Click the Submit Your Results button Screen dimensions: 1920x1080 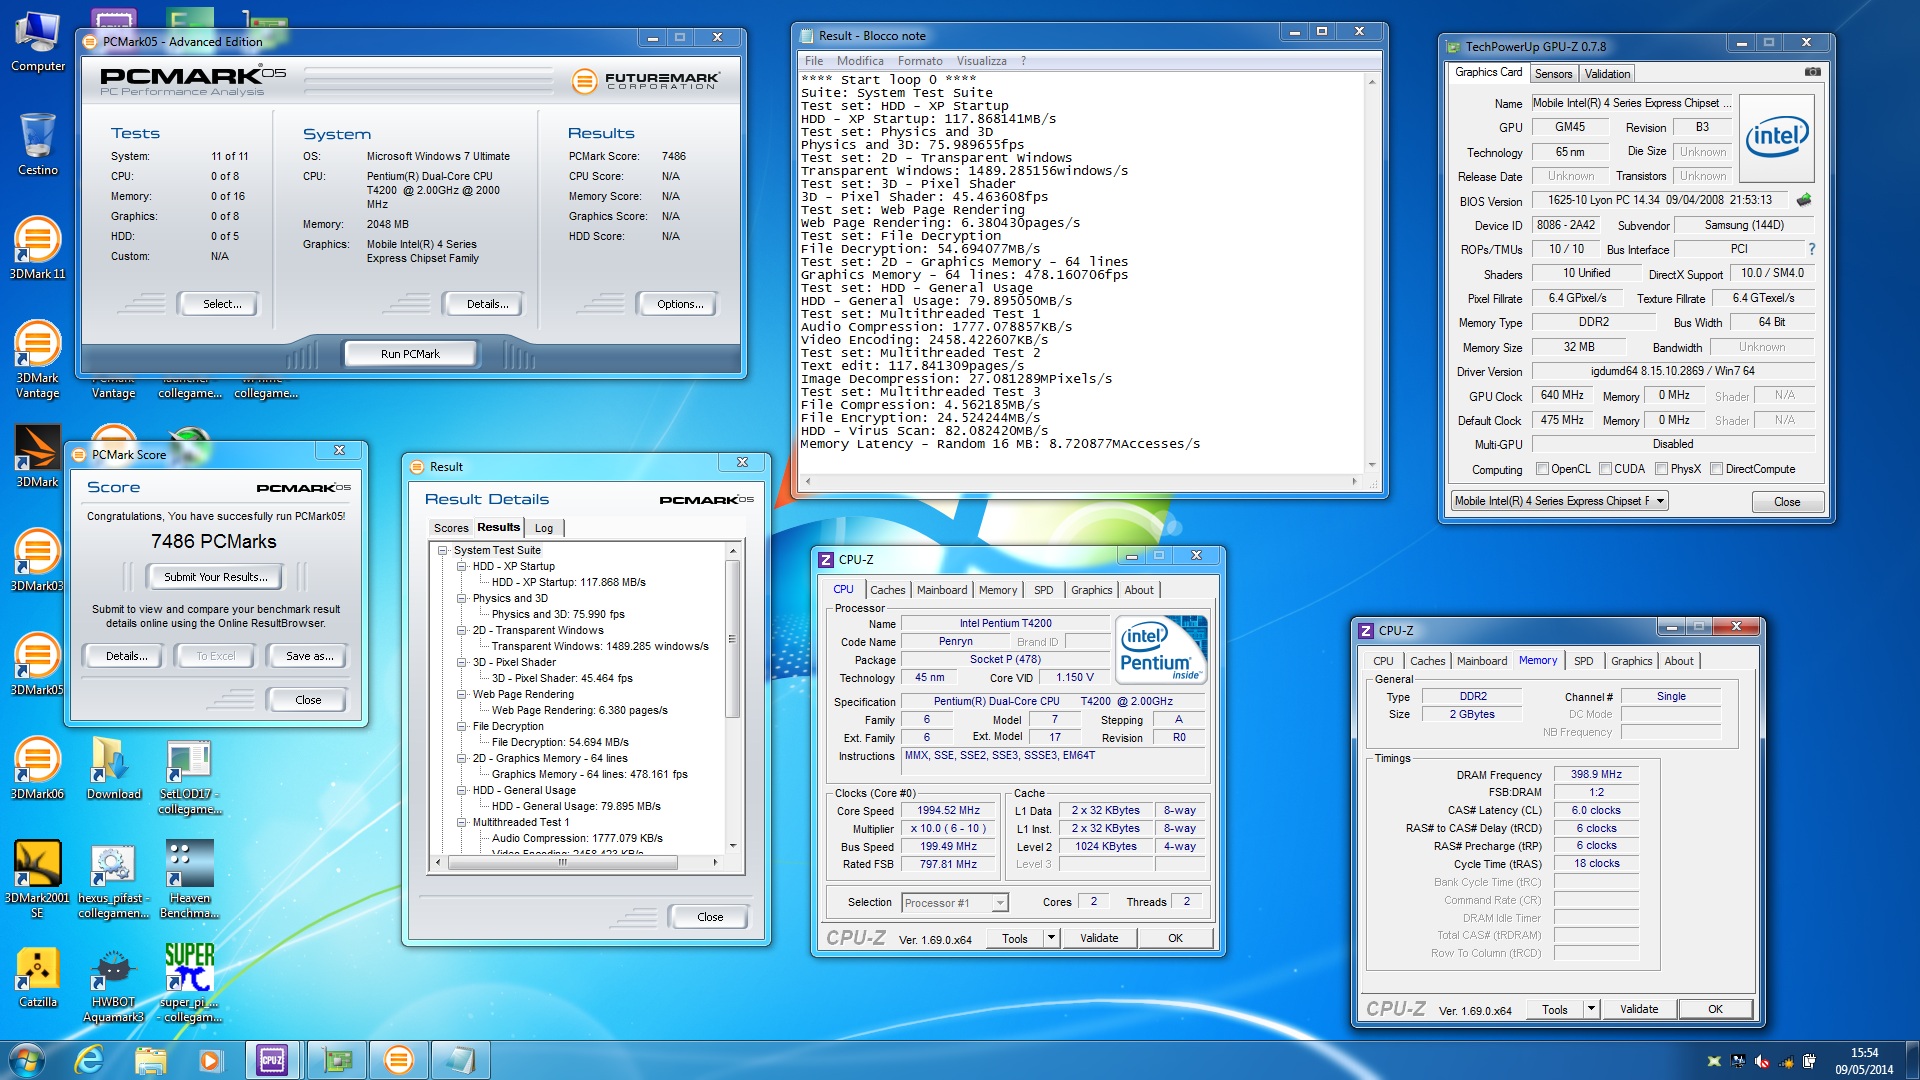coord(215,577)
